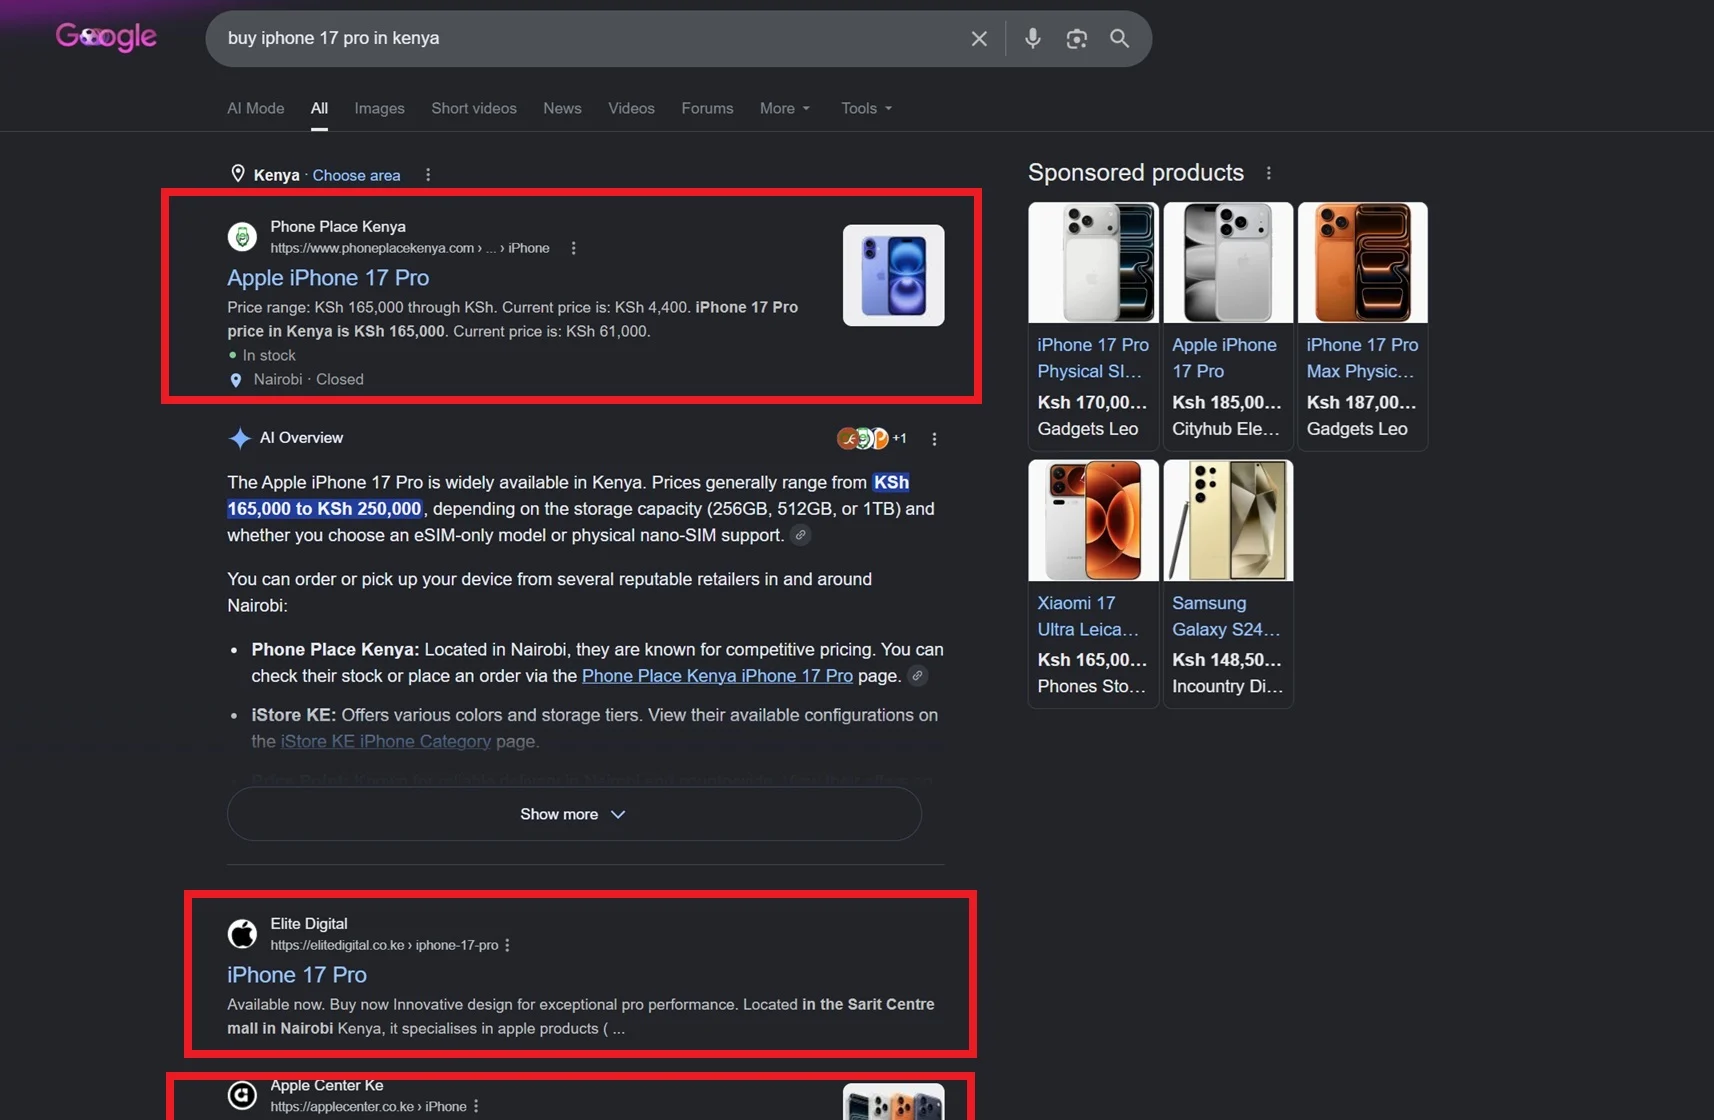The image size is (1714, 1120).
Task: Clear the search query with X icon
Action: [x=979, y=38]
